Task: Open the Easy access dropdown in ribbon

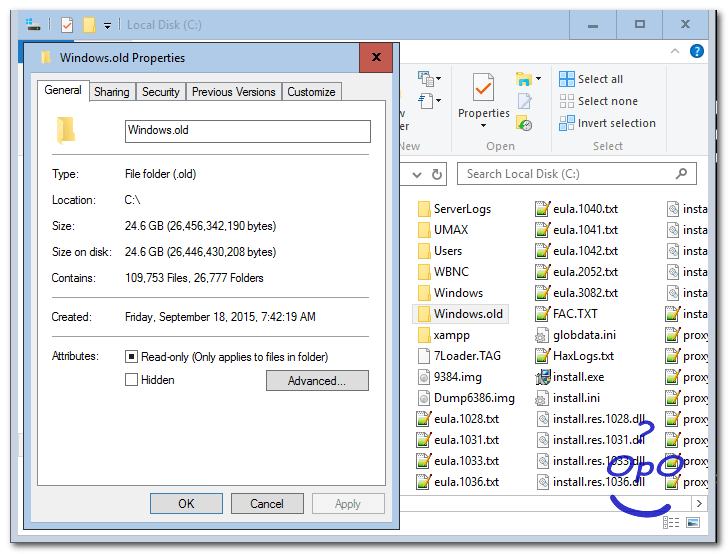Action: point(429,100)
